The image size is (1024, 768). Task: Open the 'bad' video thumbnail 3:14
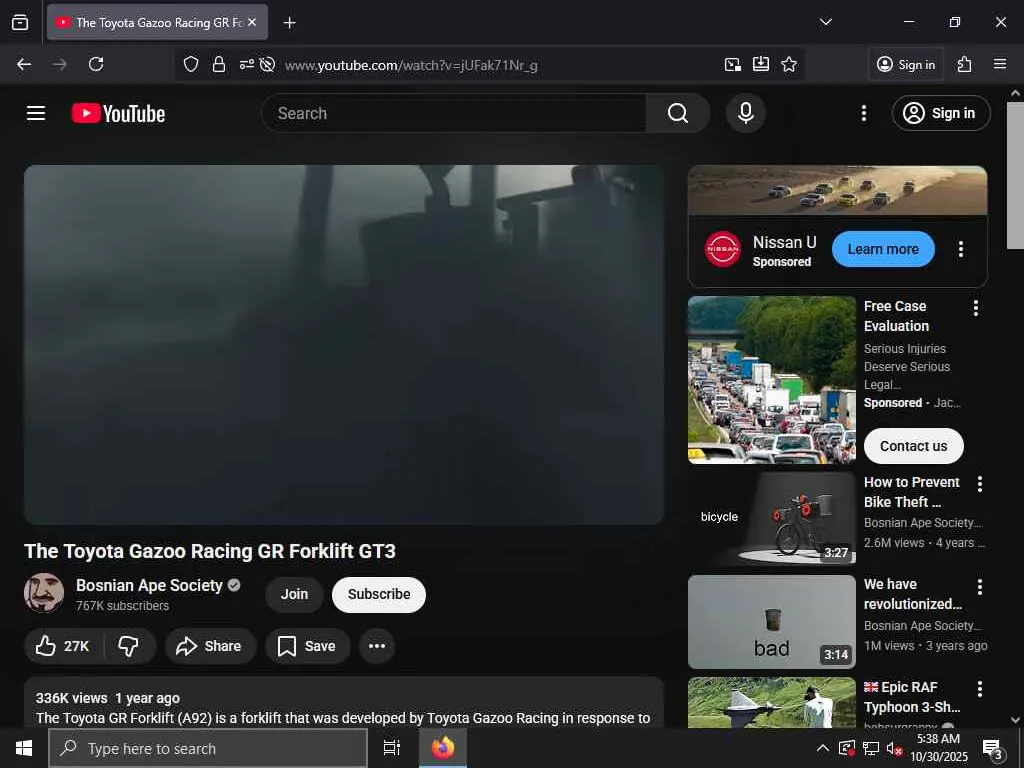click(772, 622)
